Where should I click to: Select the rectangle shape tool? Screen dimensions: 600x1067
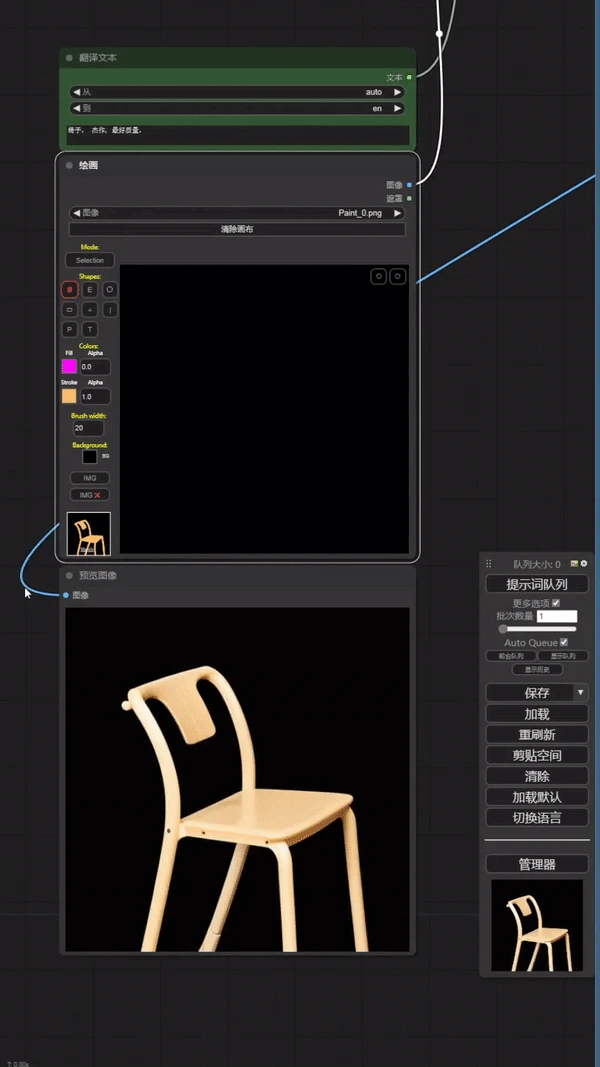(x=69, y=310)
